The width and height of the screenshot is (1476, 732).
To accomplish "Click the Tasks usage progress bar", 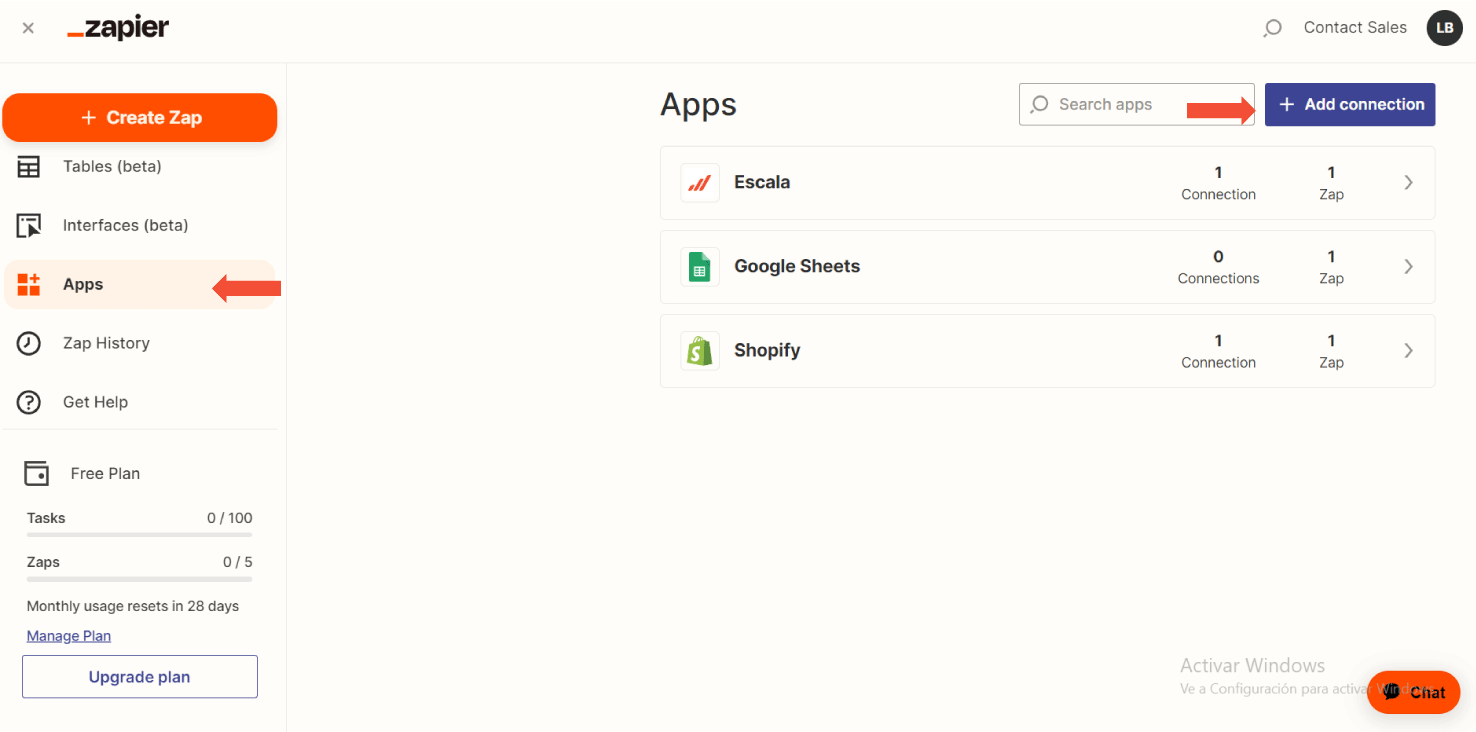I will click(x=140, y=535).
